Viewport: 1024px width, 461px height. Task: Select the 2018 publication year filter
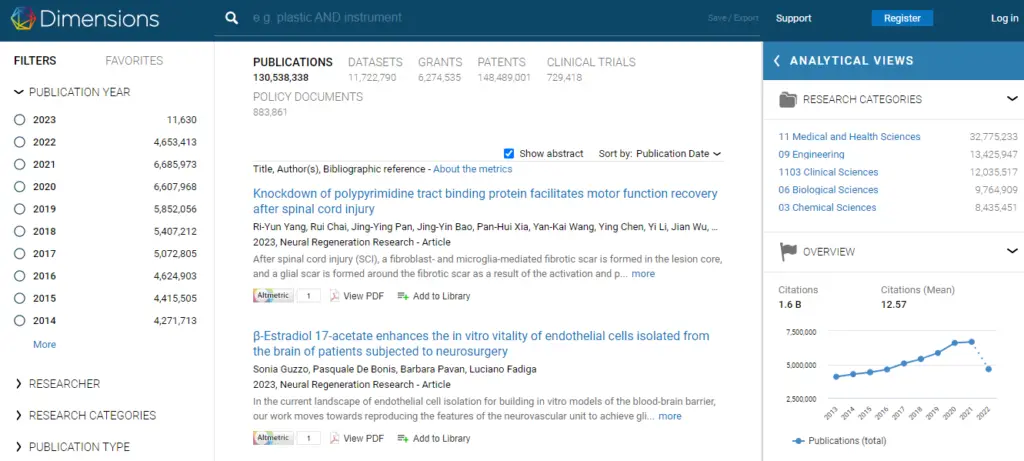click(x=20, y=231)
